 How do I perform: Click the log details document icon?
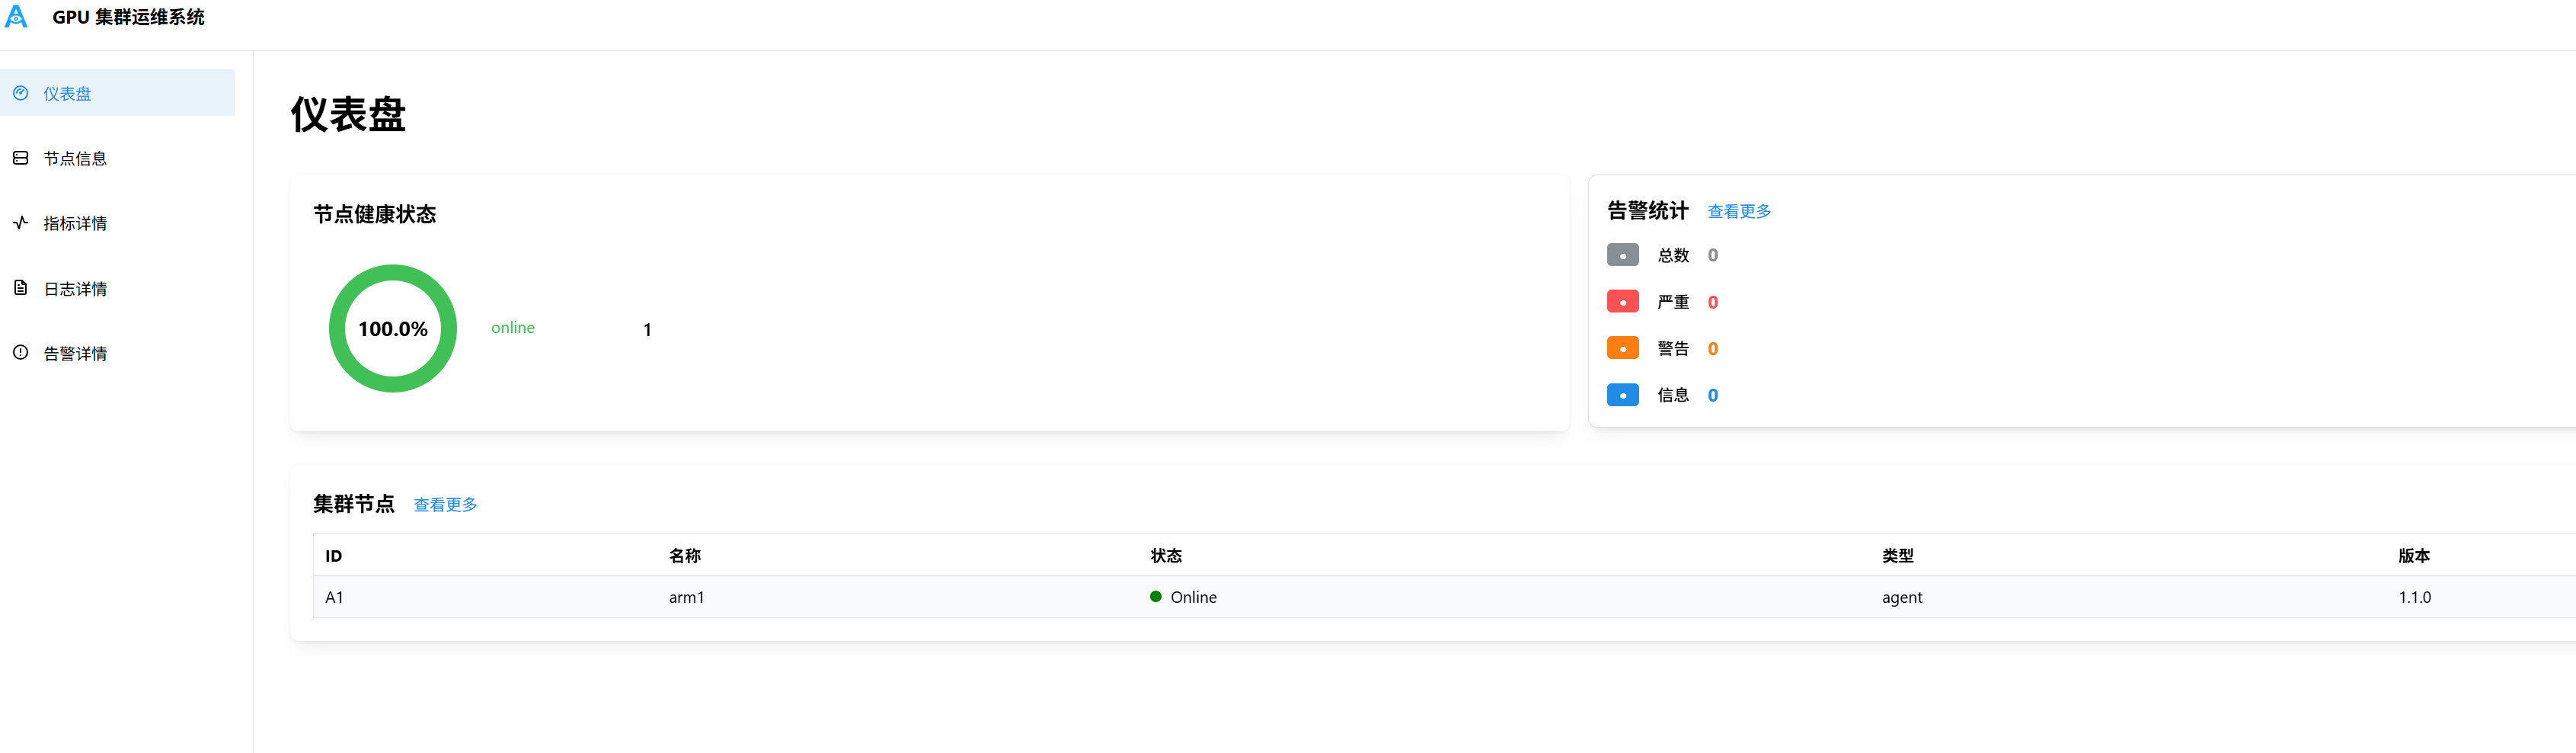coord(20,288)
